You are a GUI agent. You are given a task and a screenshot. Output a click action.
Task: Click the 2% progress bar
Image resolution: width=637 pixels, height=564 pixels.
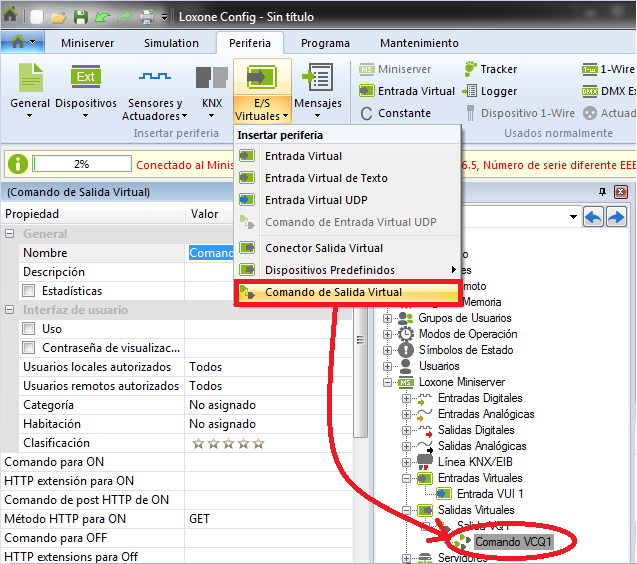82,164
